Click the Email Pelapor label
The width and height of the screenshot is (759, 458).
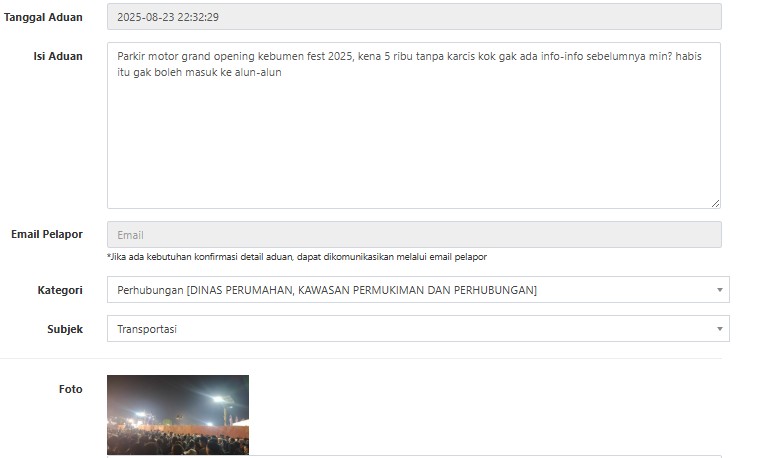pos(47,234)
